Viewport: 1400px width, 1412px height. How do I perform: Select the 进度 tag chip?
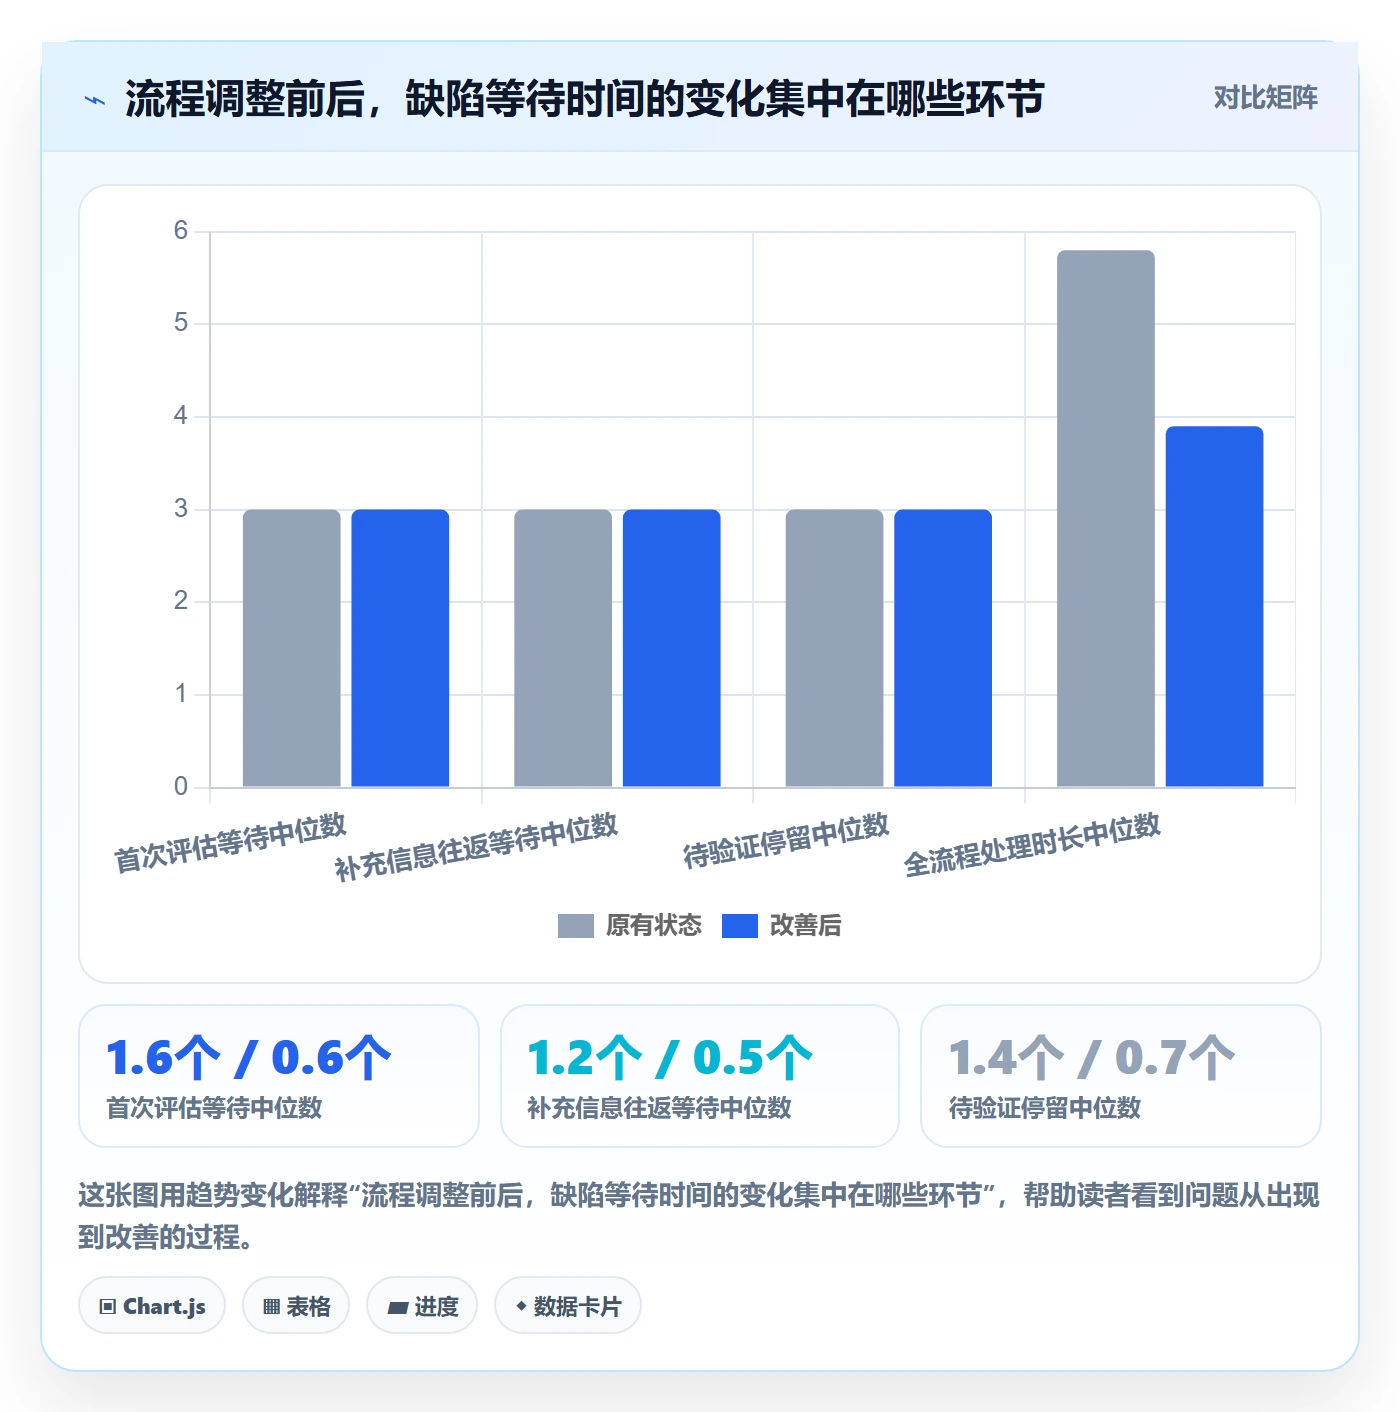(x=422, y=1306)
